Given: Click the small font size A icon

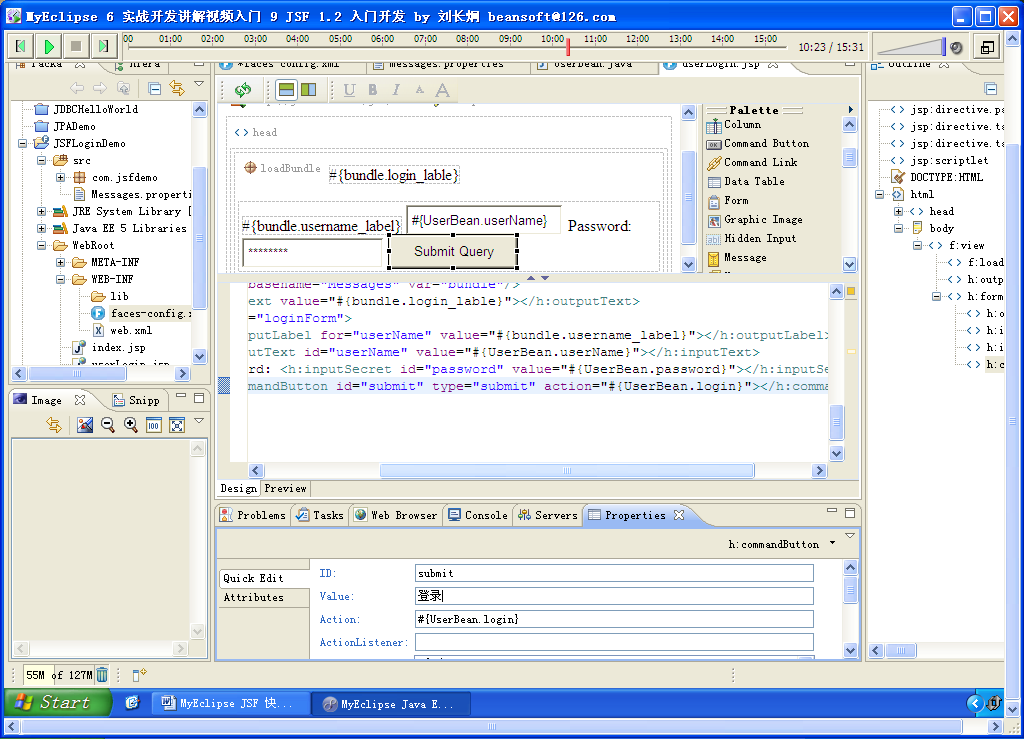Looking at the screenshot, I should pyautogui.click(x=419, y=90).
